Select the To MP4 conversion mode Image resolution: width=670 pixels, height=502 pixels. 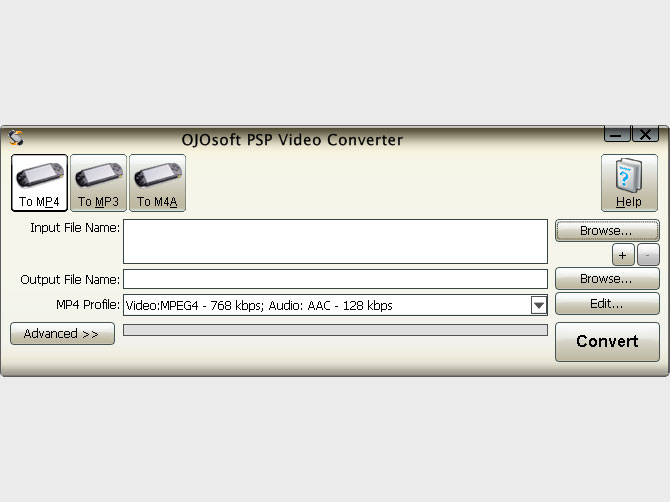pyautogui.click(x=39, y=183)
